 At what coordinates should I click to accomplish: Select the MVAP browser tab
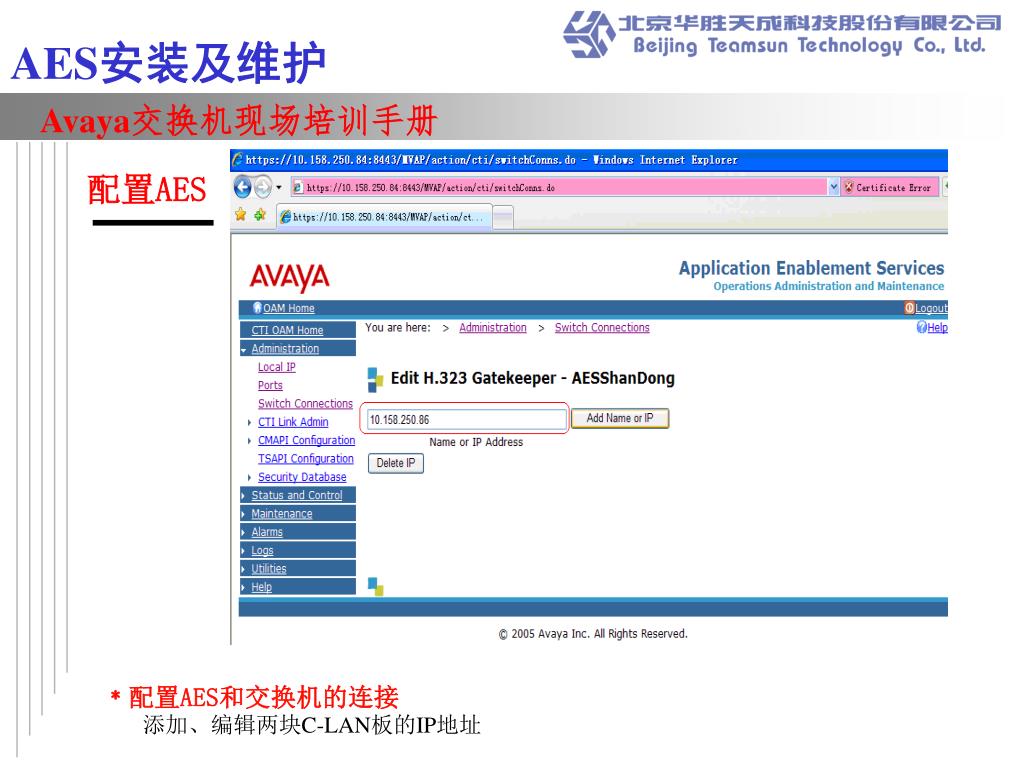(x=384, y=217)
